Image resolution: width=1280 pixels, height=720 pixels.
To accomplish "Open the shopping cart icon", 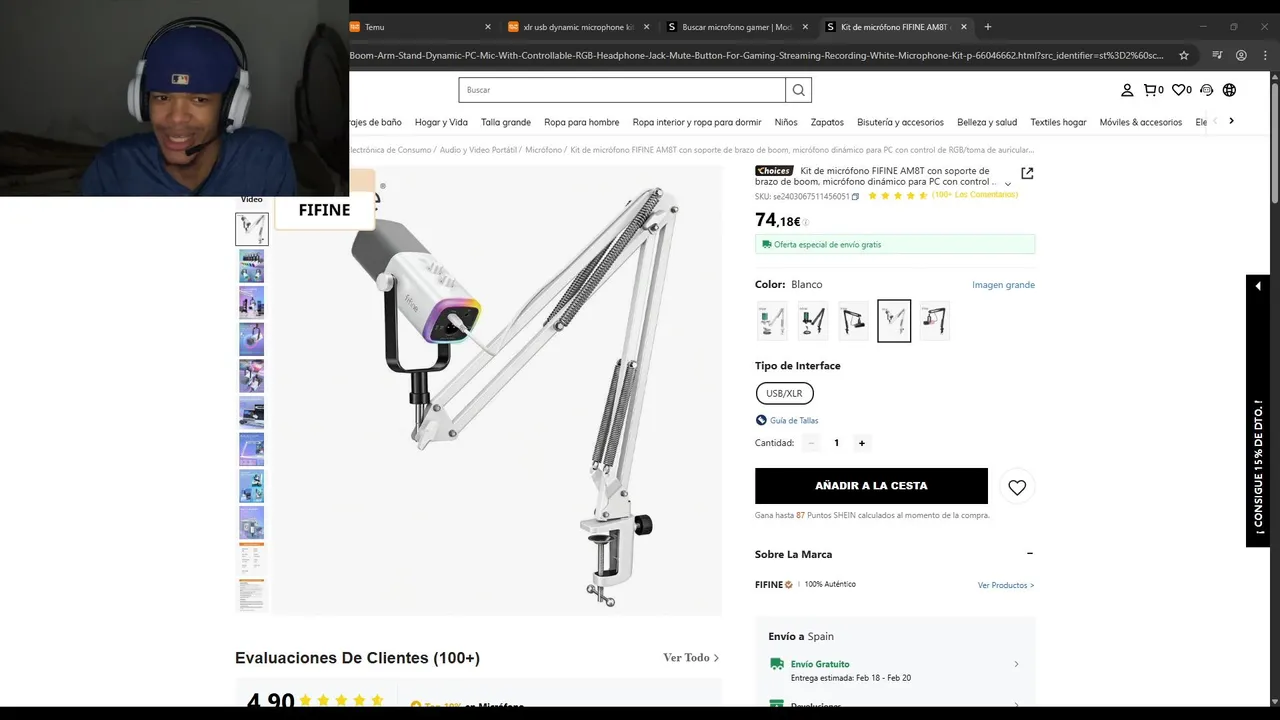I will pyautogui.click(x=1153, y=90).
